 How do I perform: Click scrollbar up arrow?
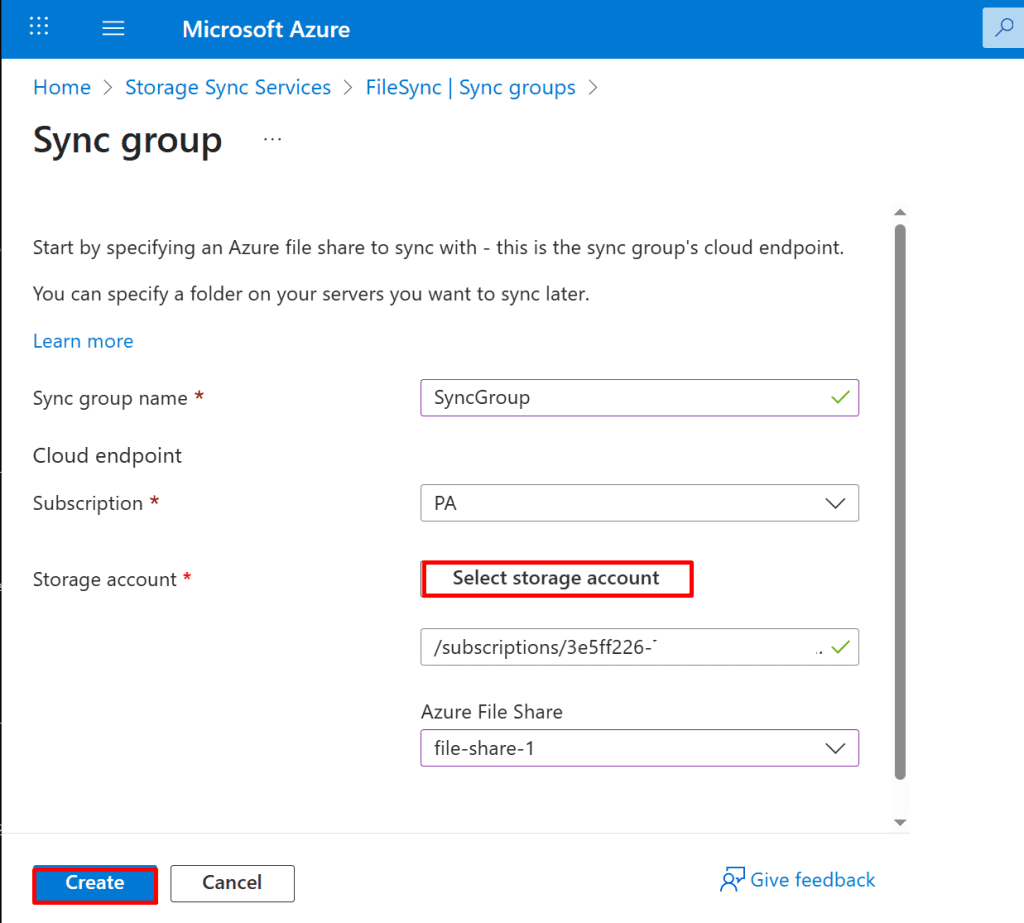[x=899, y=212]
